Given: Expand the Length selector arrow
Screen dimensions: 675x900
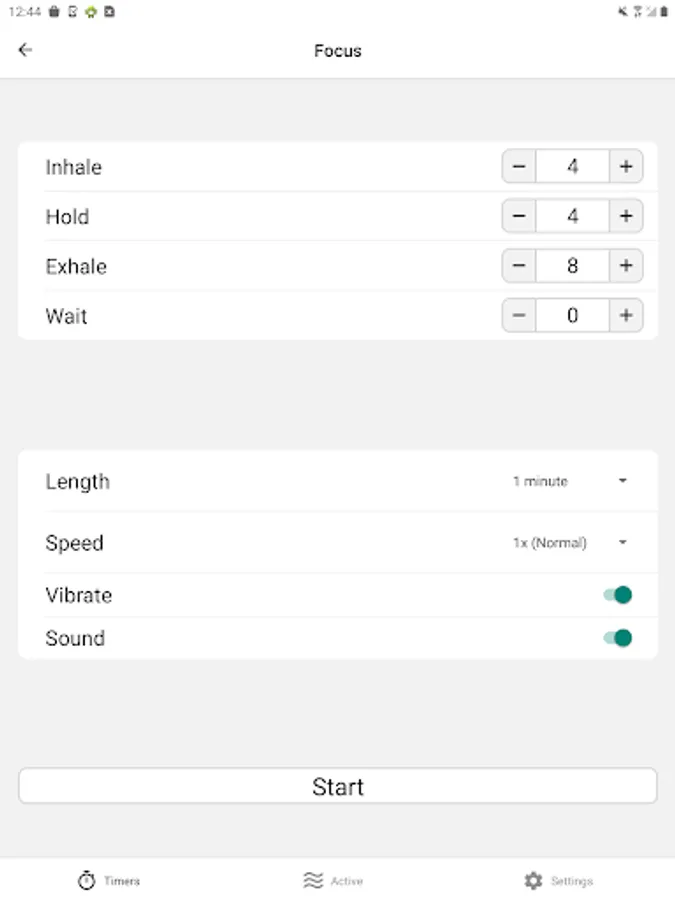Looking at the screenshot, I should [621, 481].
